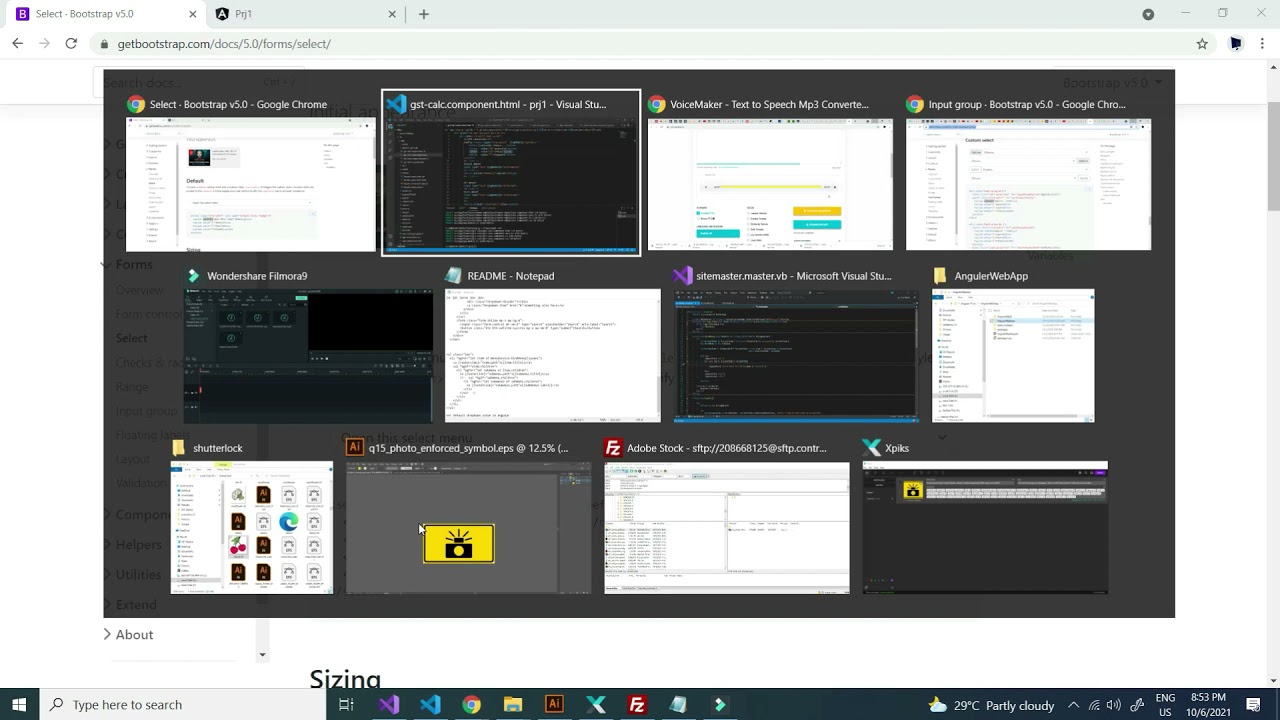Open File Explorer from the taskbar
The height and width of the screenshot is (720, 1280).
point(513,705)
